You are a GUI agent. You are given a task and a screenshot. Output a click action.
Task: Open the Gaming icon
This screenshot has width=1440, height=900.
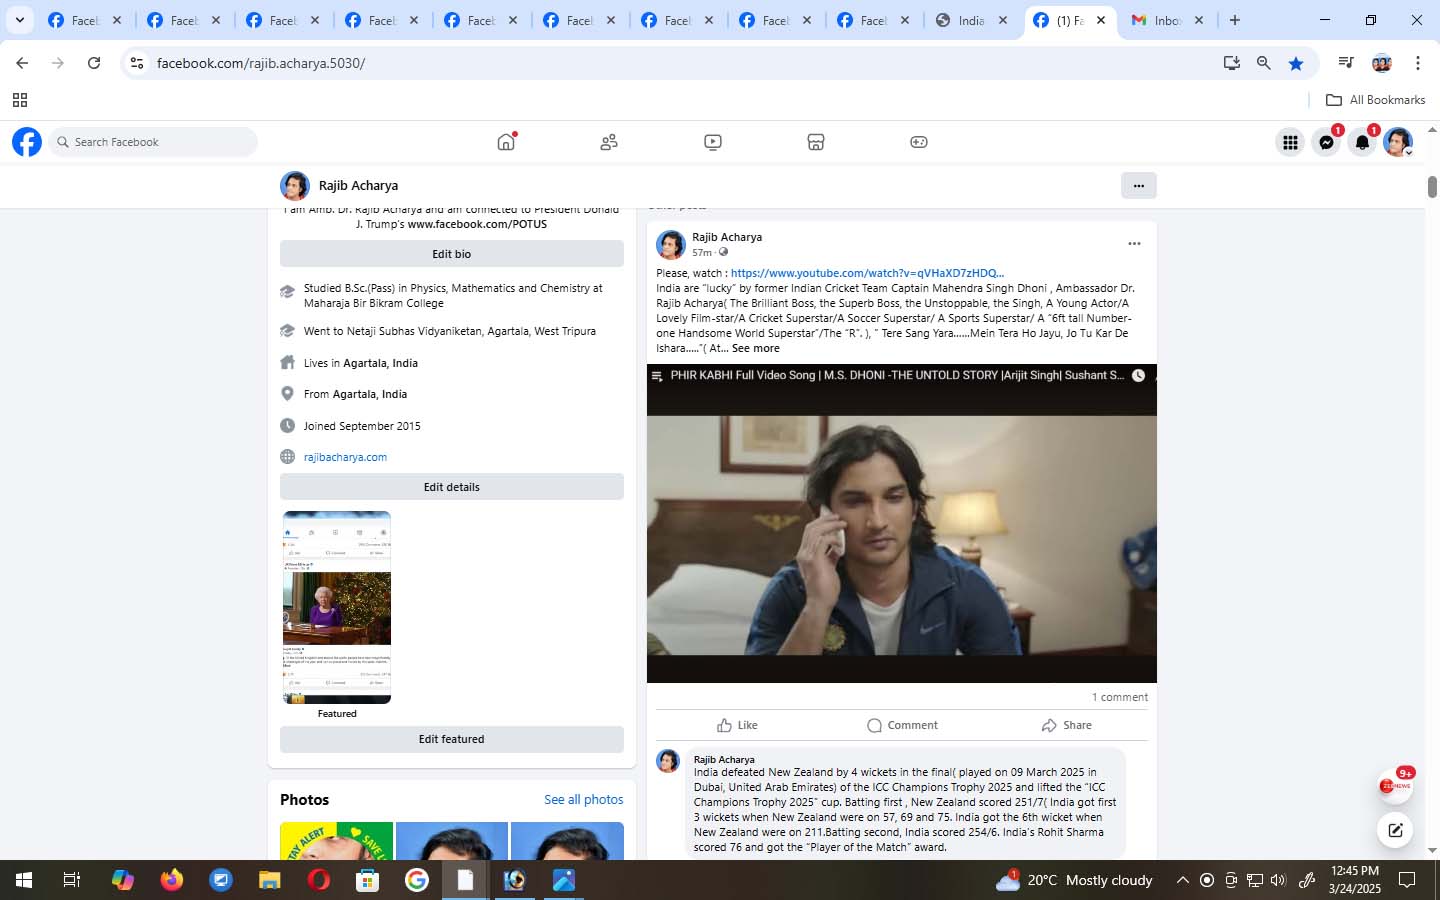(x=919, y=142)
